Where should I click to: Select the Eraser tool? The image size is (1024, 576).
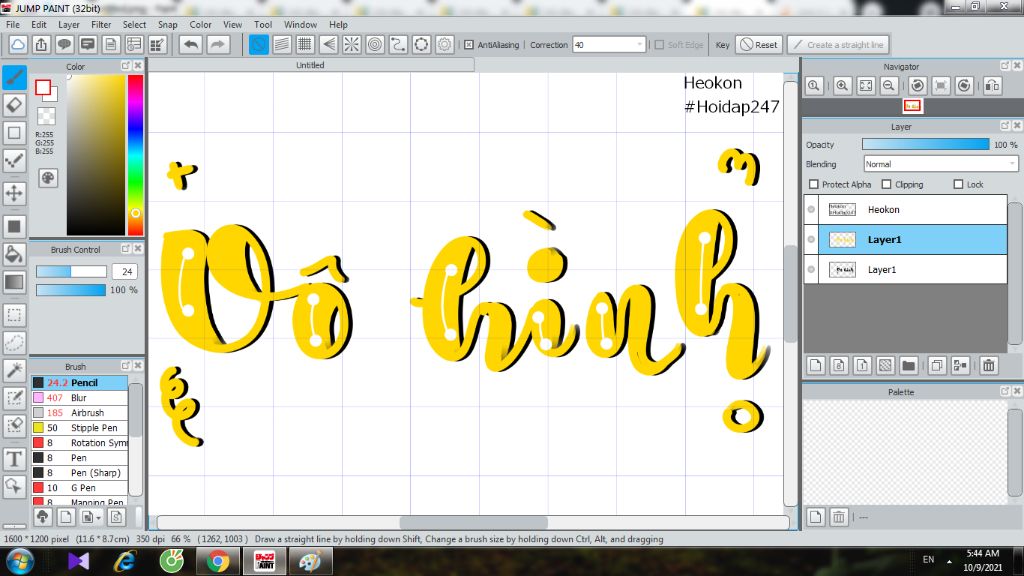pos(14,105)
